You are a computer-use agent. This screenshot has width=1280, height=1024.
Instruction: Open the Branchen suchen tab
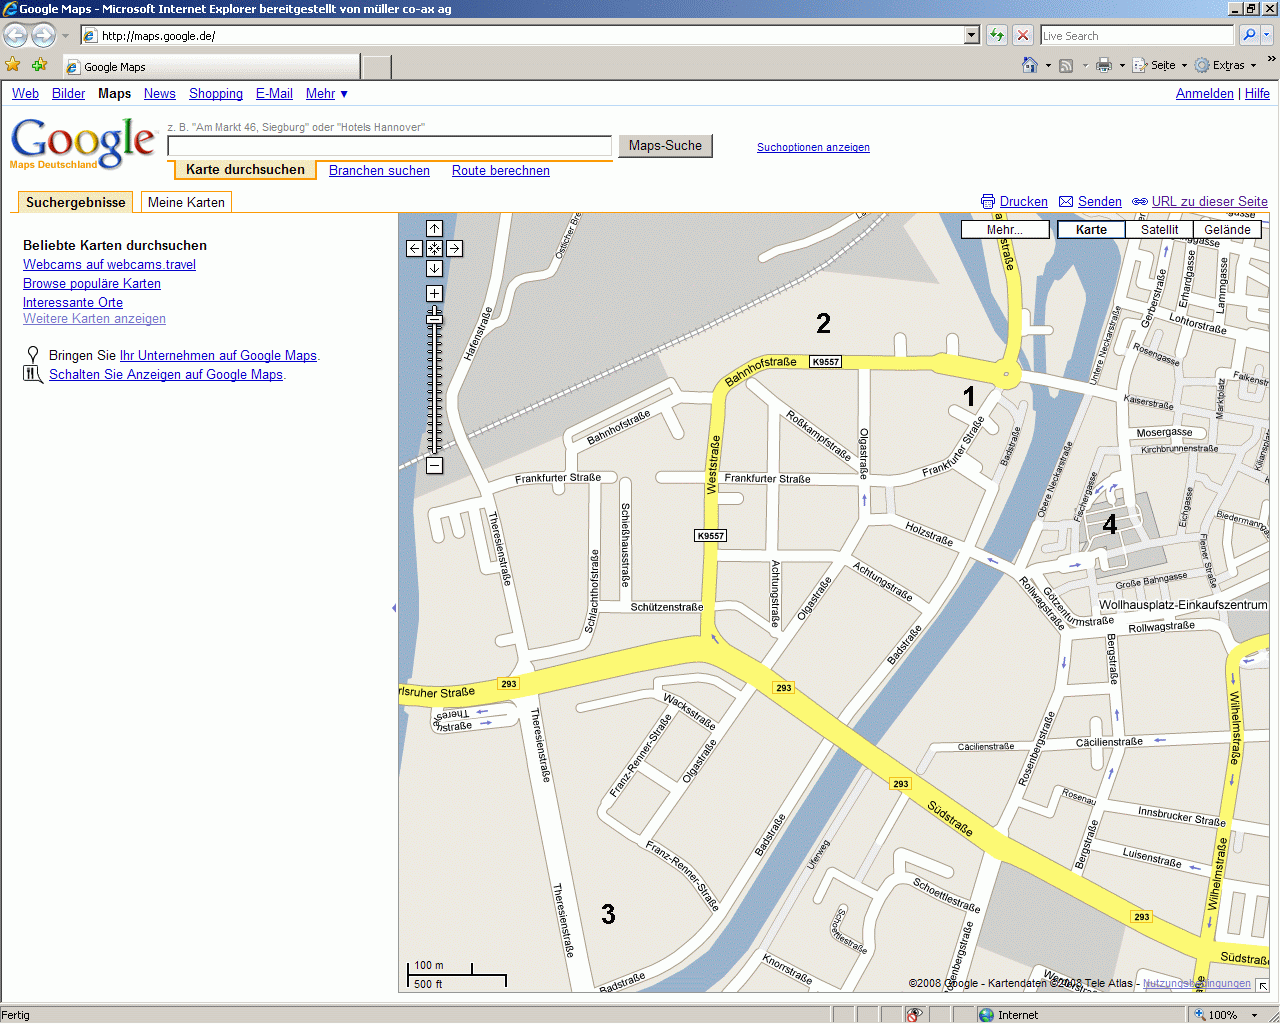379,170
